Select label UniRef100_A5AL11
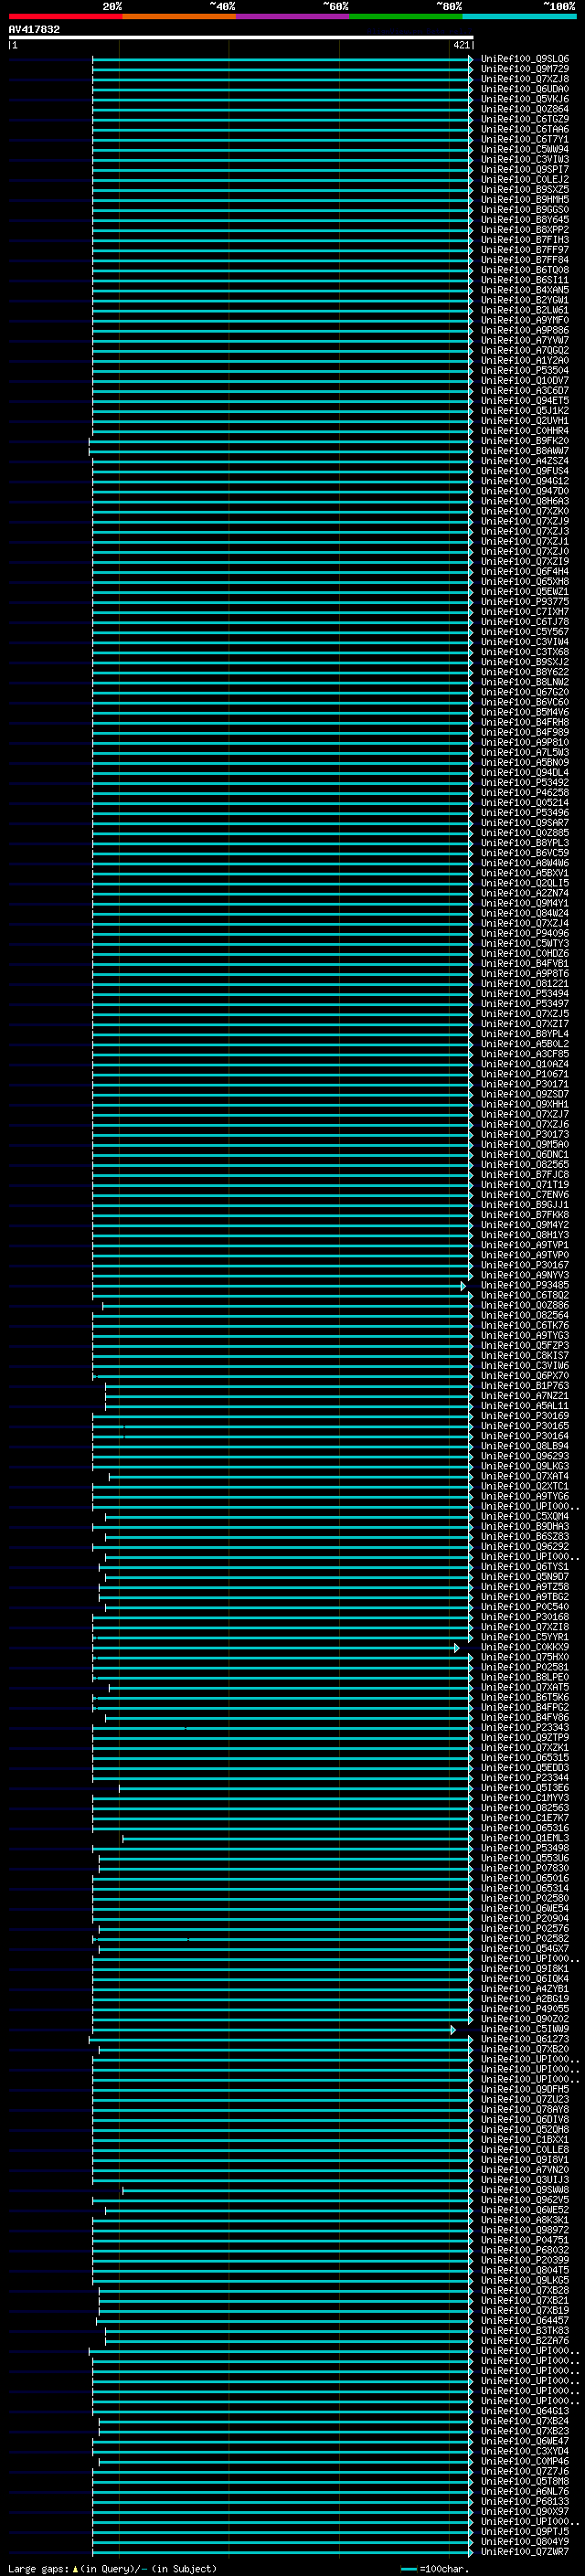 [x=524, y=1406]
